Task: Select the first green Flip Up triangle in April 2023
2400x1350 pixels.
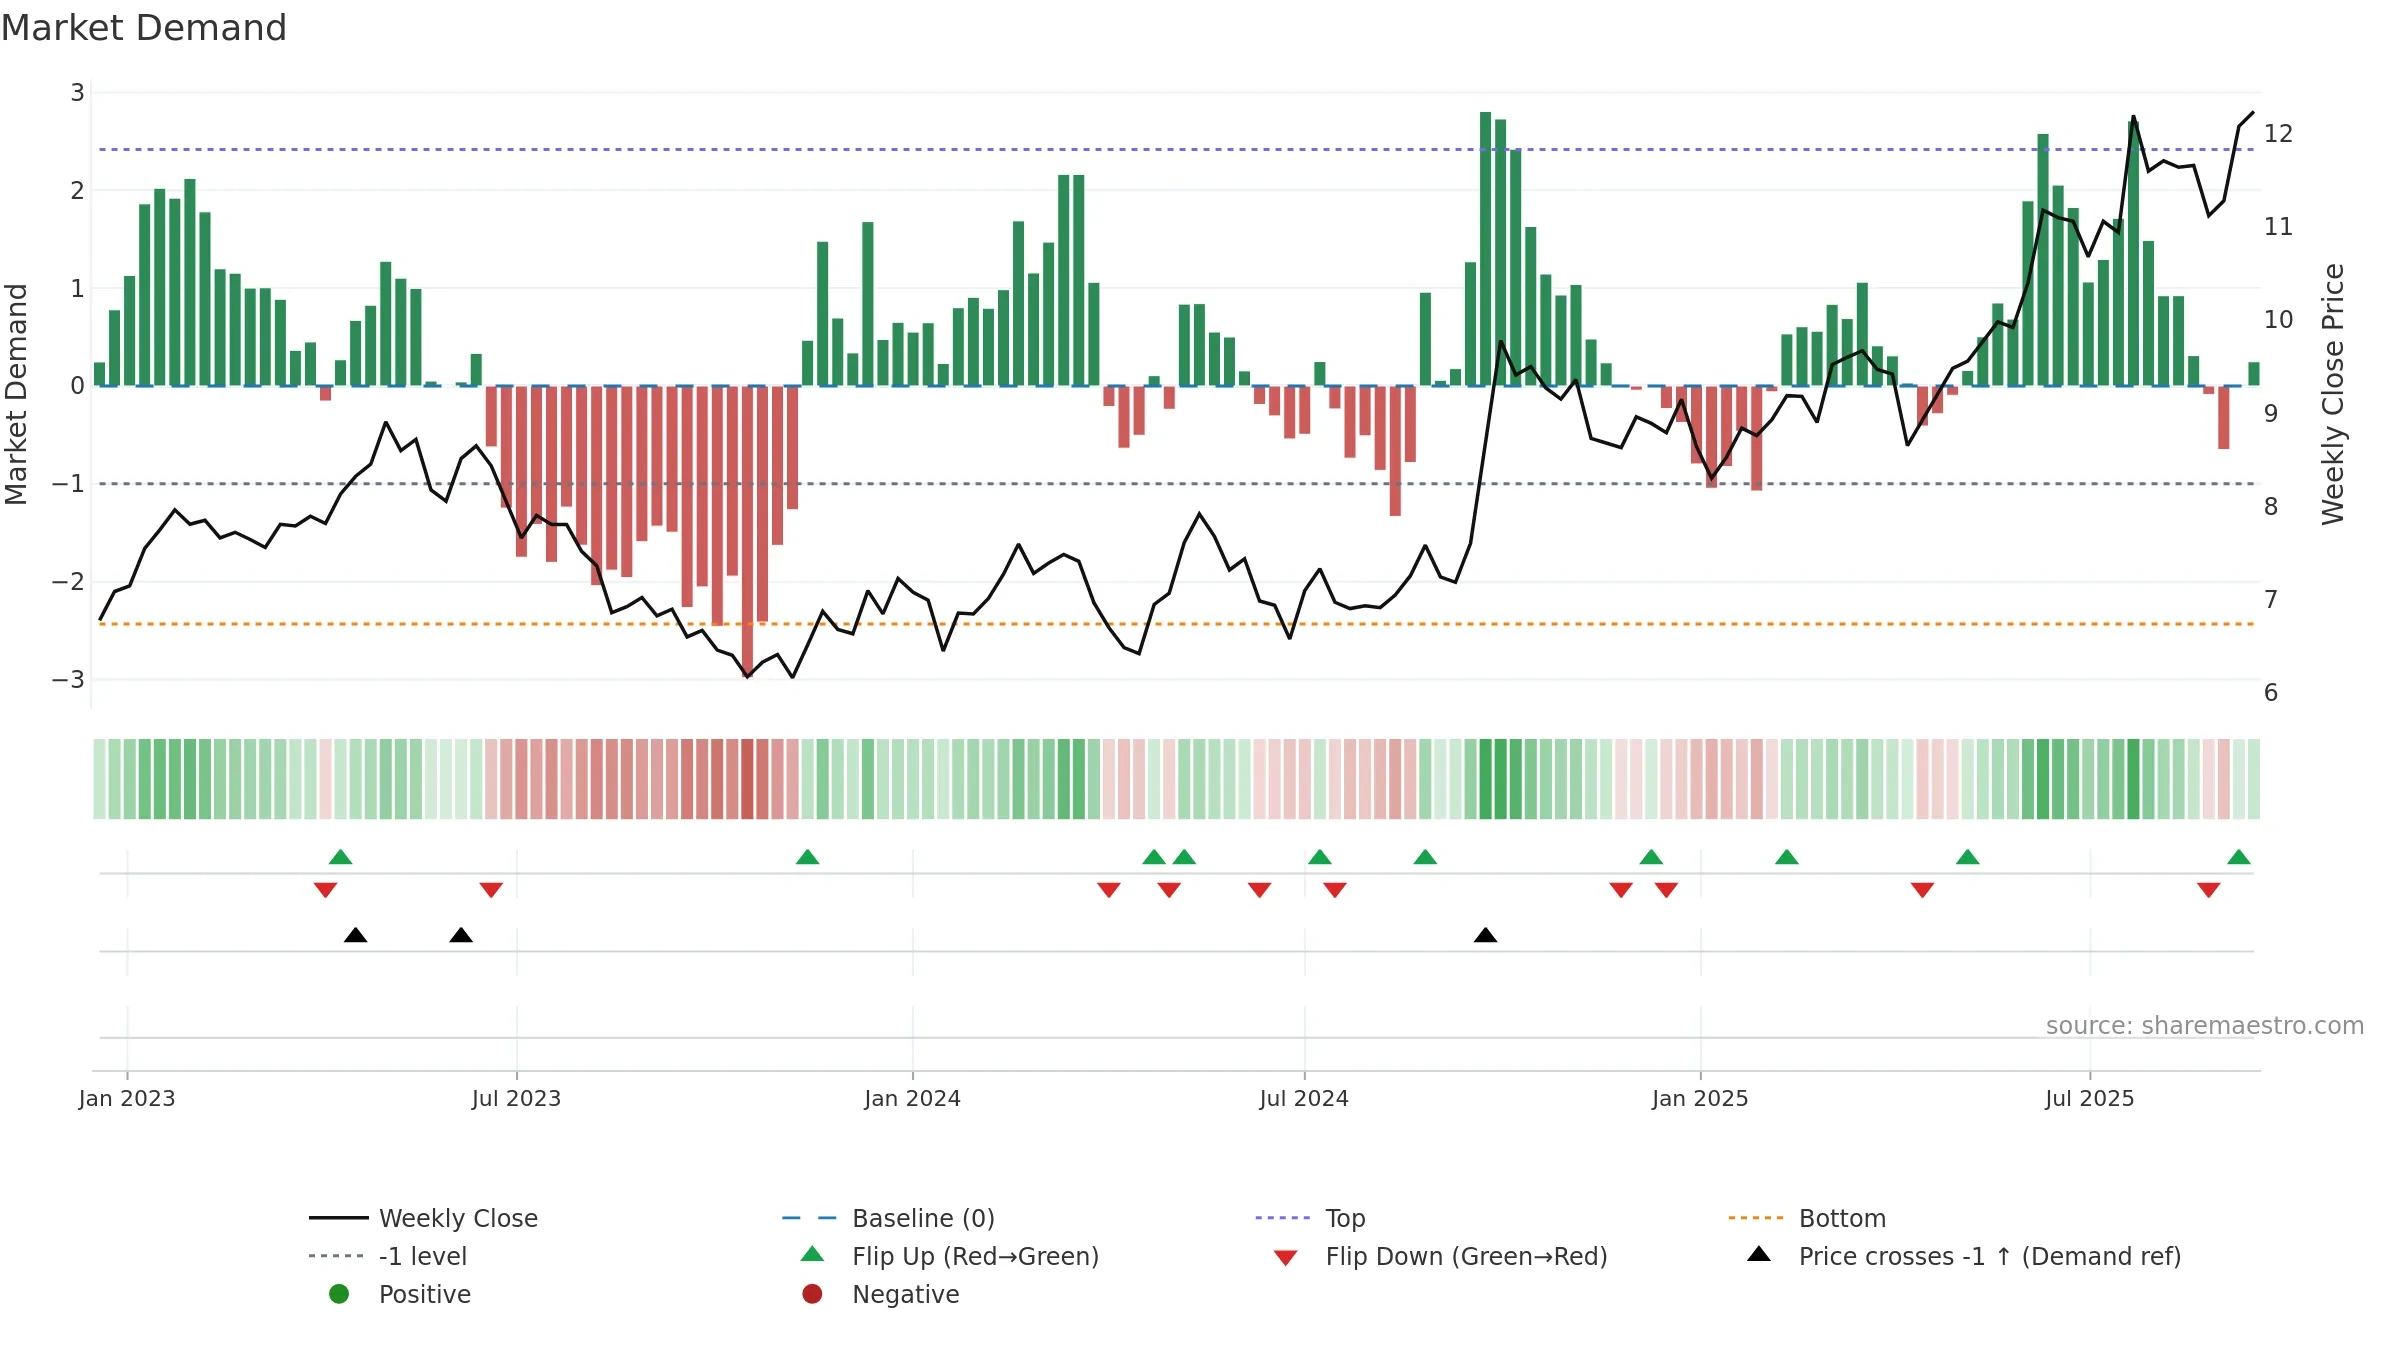Action: click(x=341, y=857)
